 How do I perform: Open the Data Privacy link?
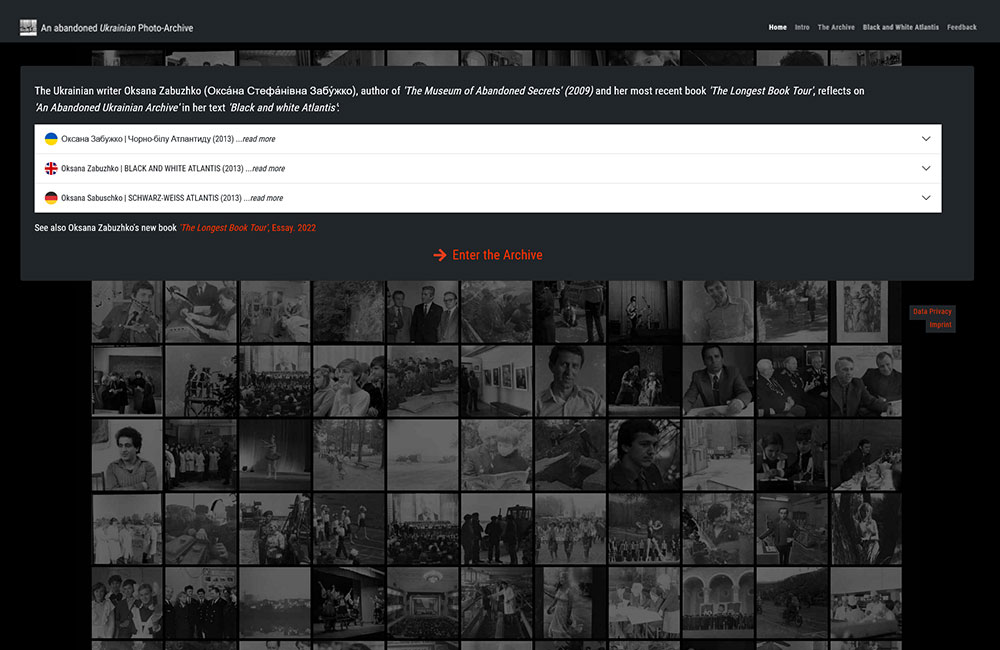932,312
